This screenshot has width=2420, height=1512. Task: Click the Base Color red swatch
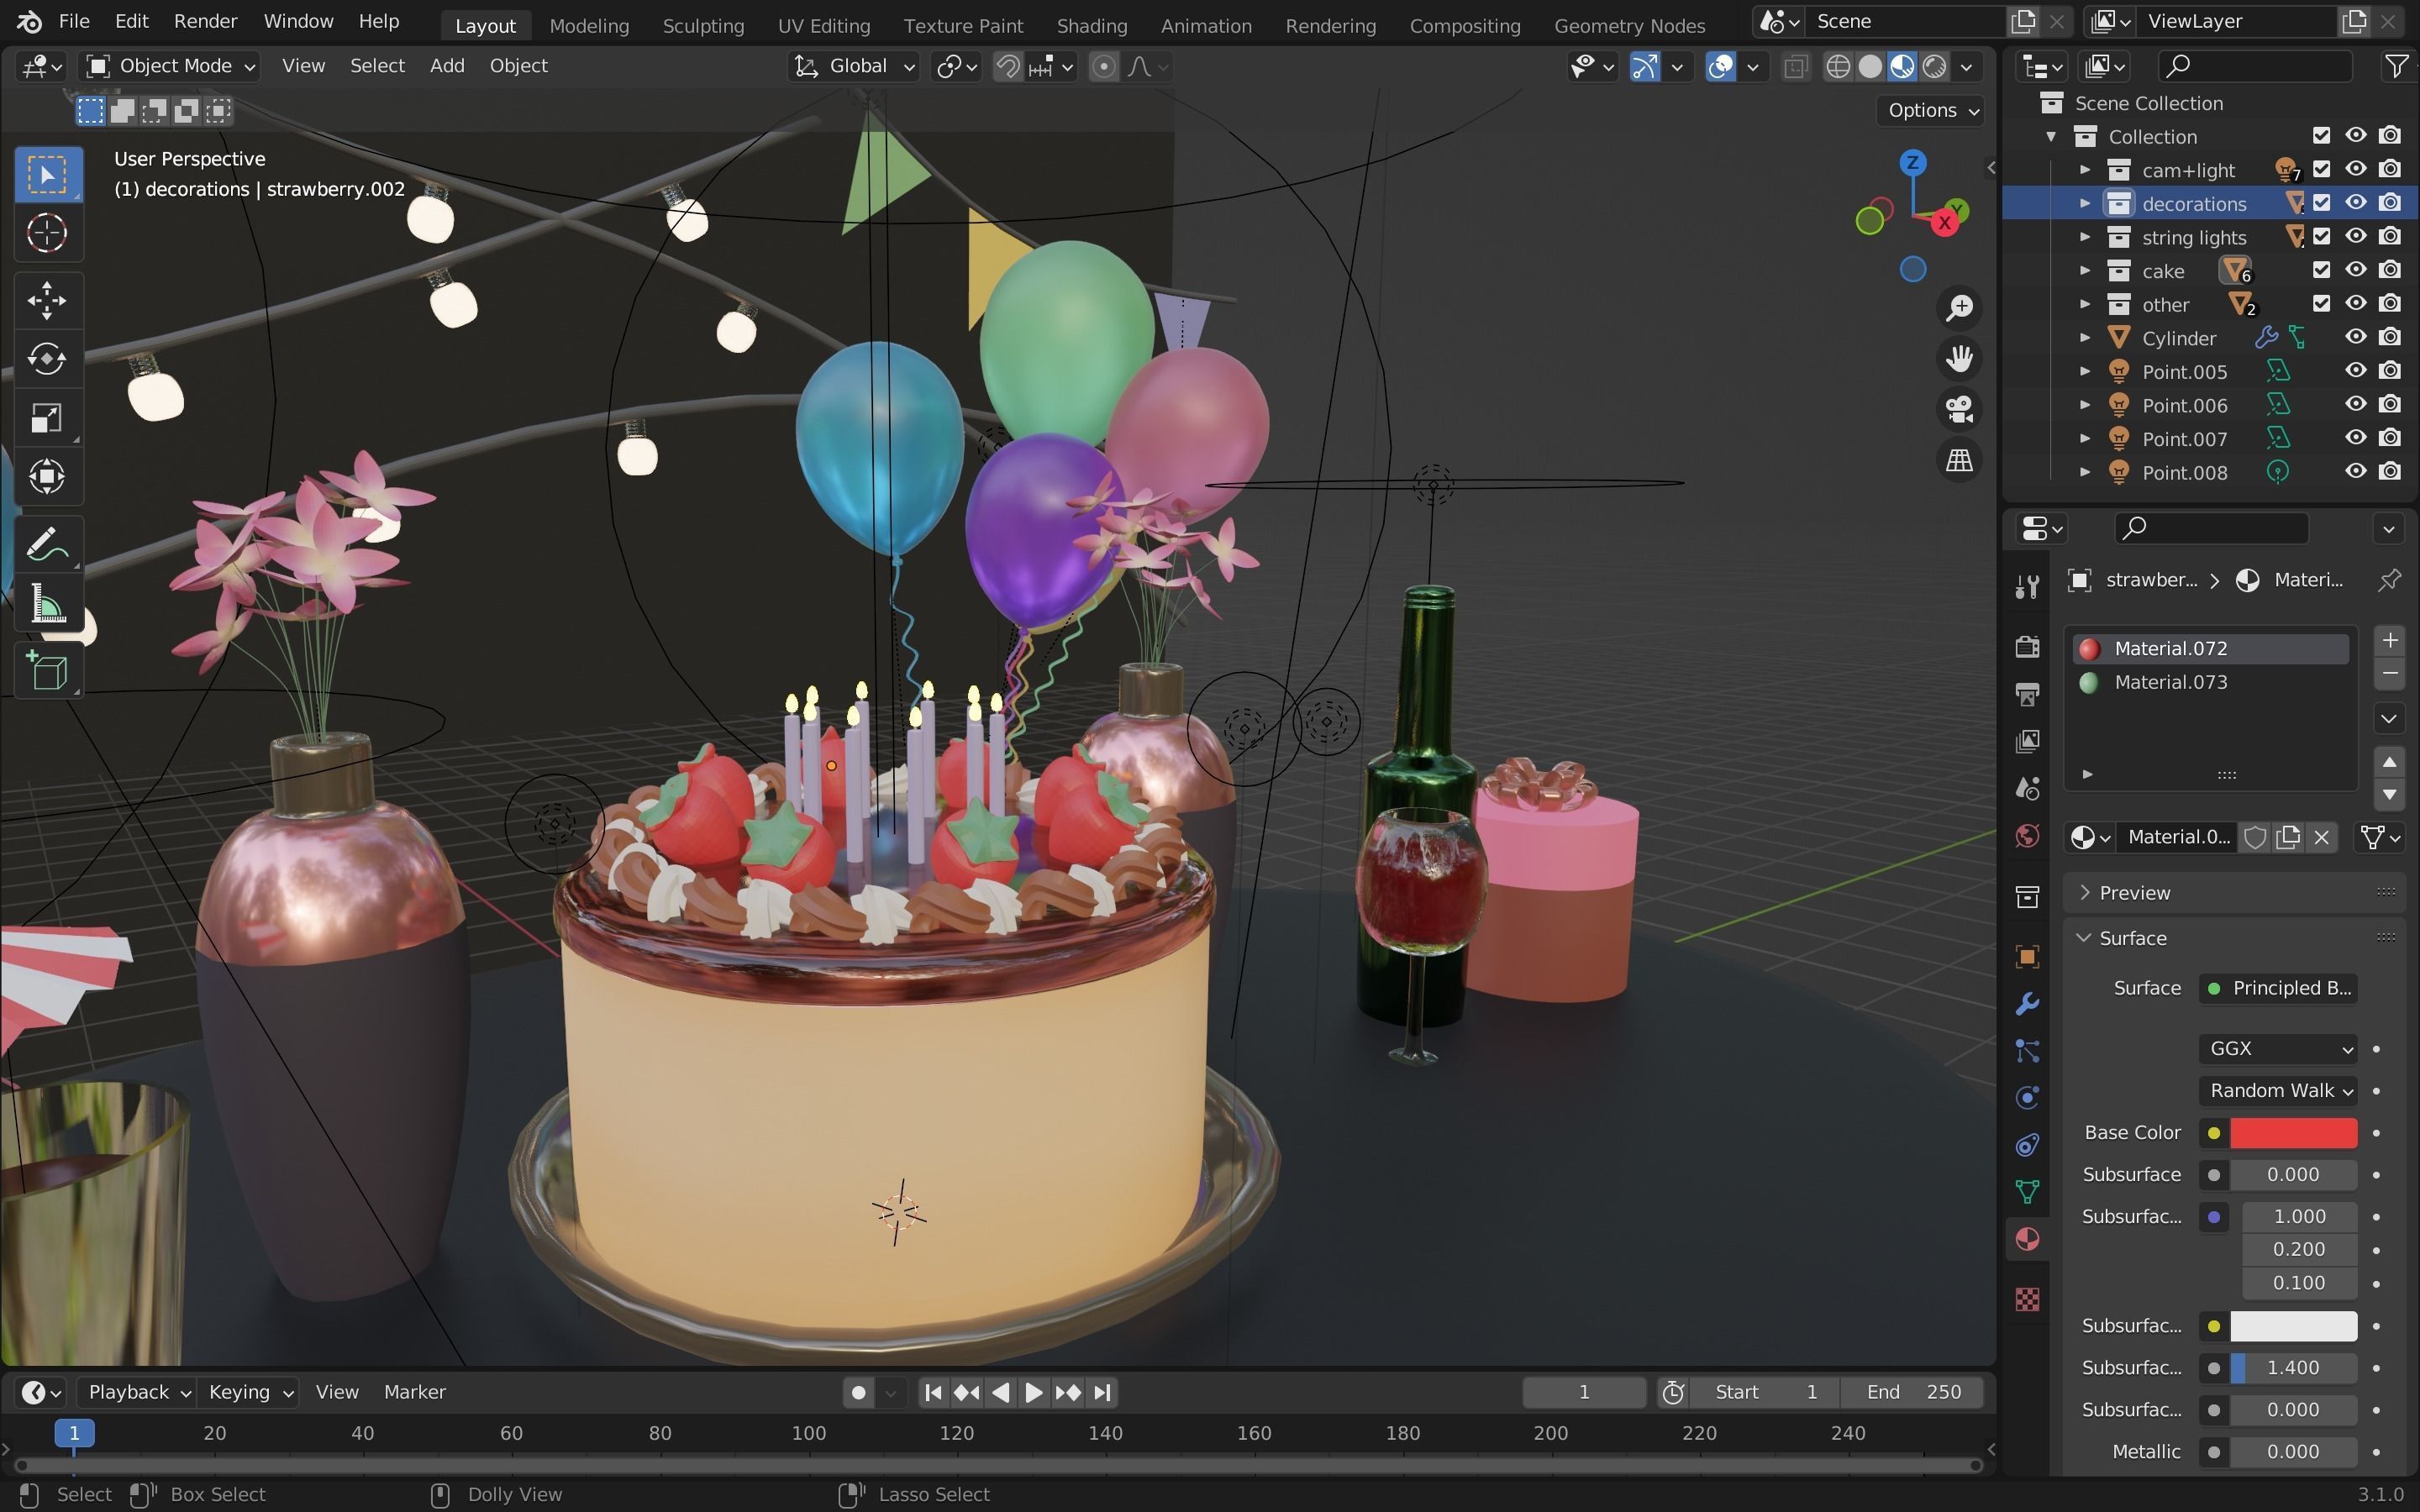point(2293,1133)
